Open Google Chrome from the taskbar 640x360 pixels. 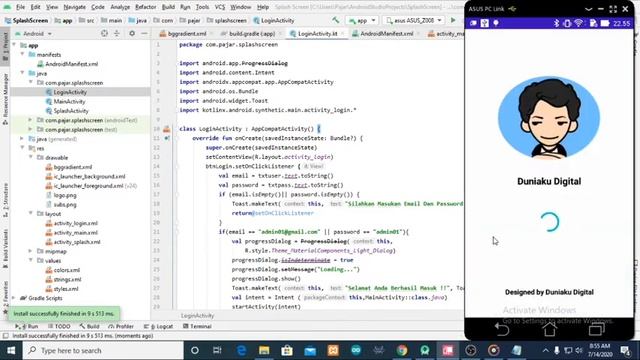pos(402,351)
